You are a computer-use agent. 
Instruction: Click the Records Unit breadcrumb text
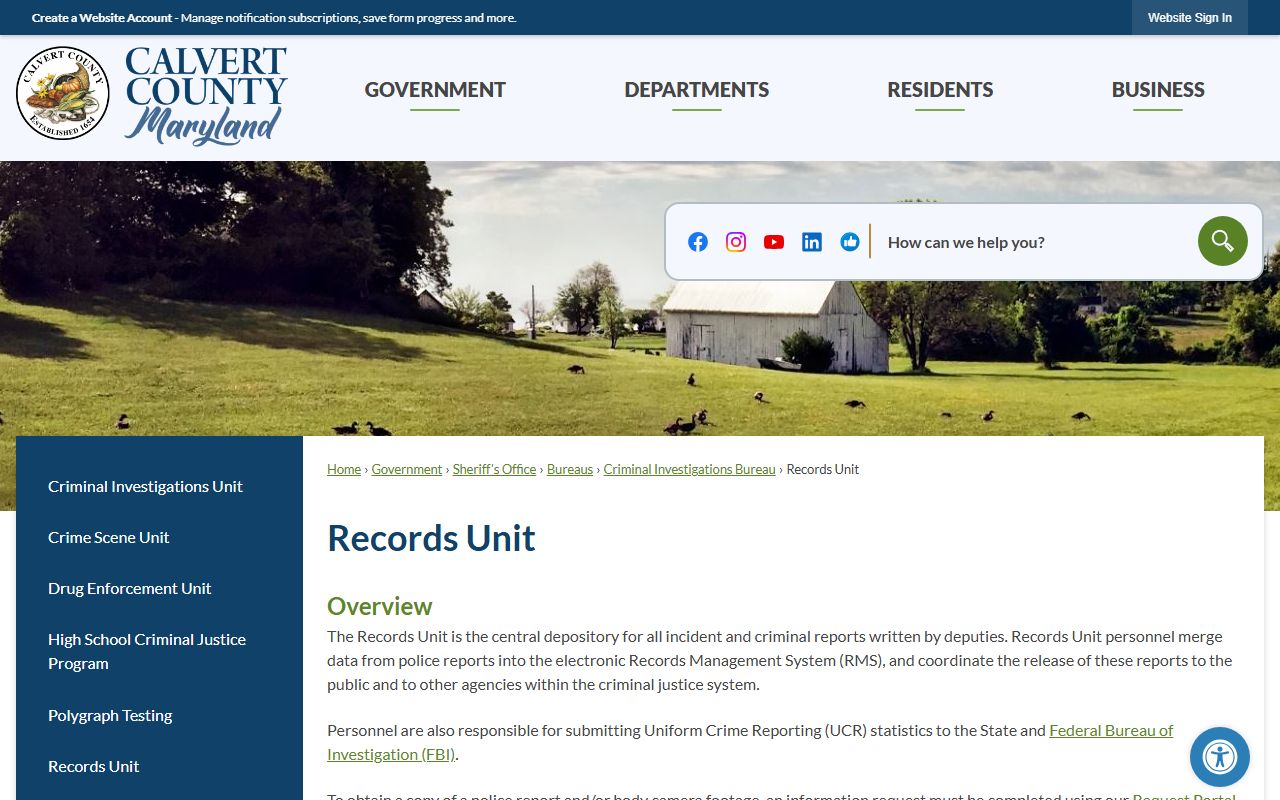(x=823, y=469)
